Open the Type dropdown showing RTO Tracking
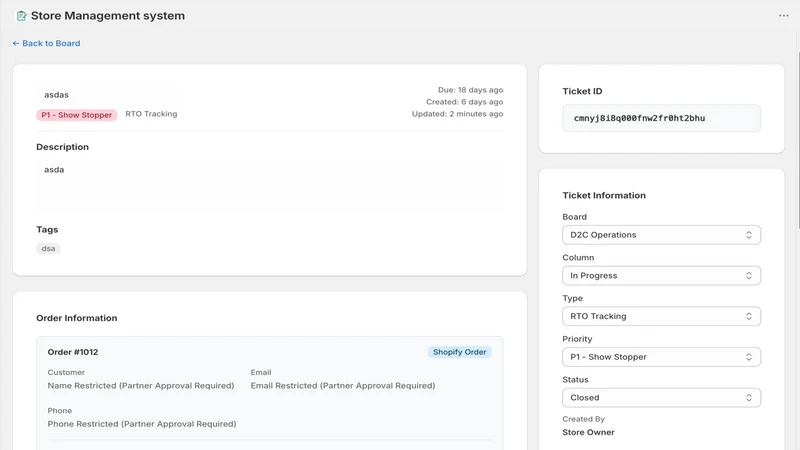The width and height of the screenshot is (800, 450). (661, 316)
